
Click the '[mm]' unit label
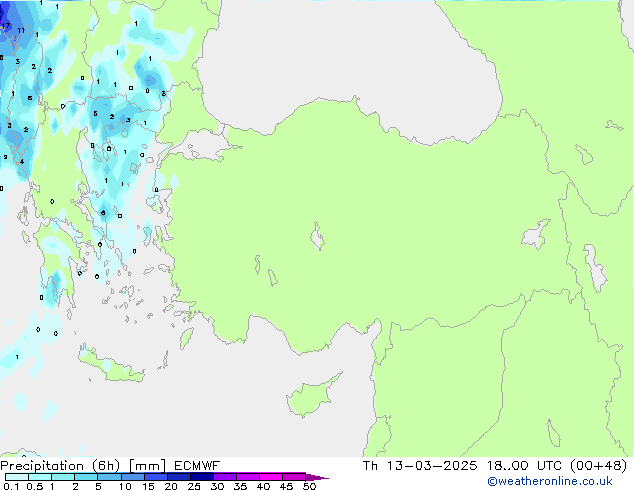[147, 466]
